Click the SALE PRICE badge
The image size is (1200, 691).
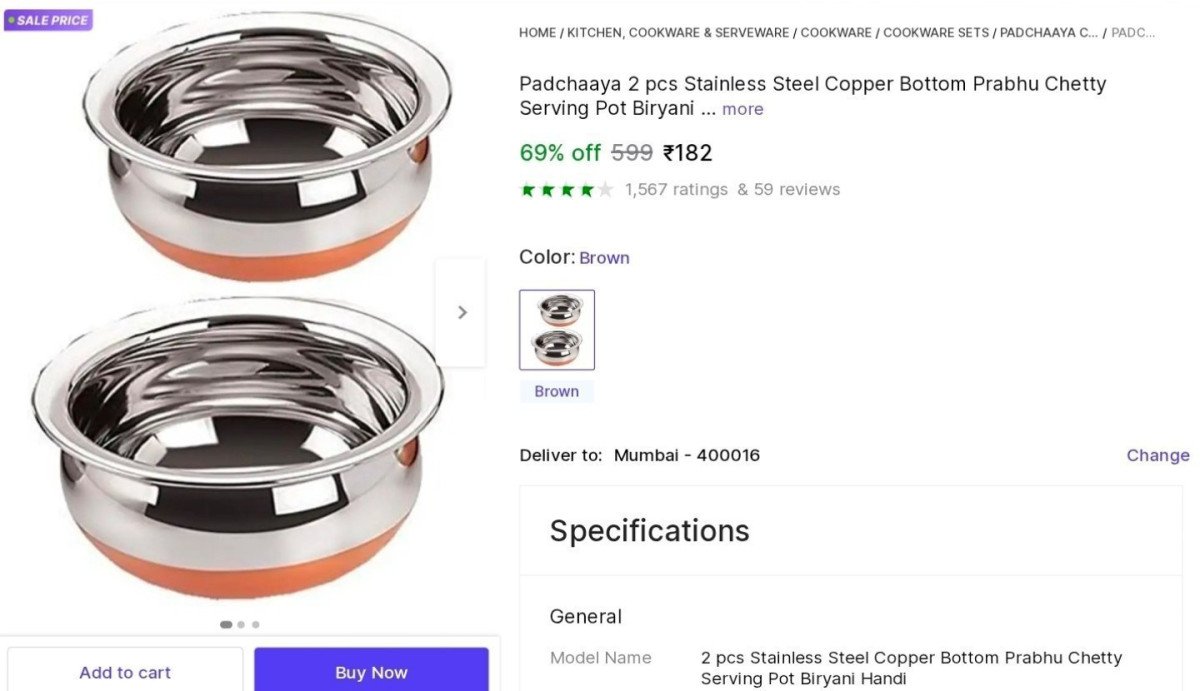point(48,20)
